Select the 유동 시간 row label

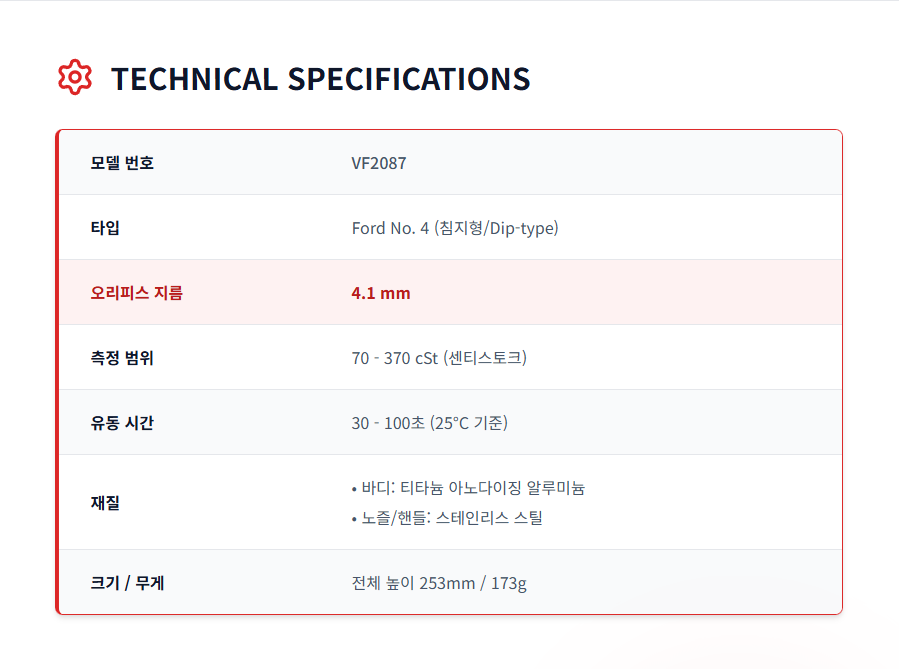(122, 423)
